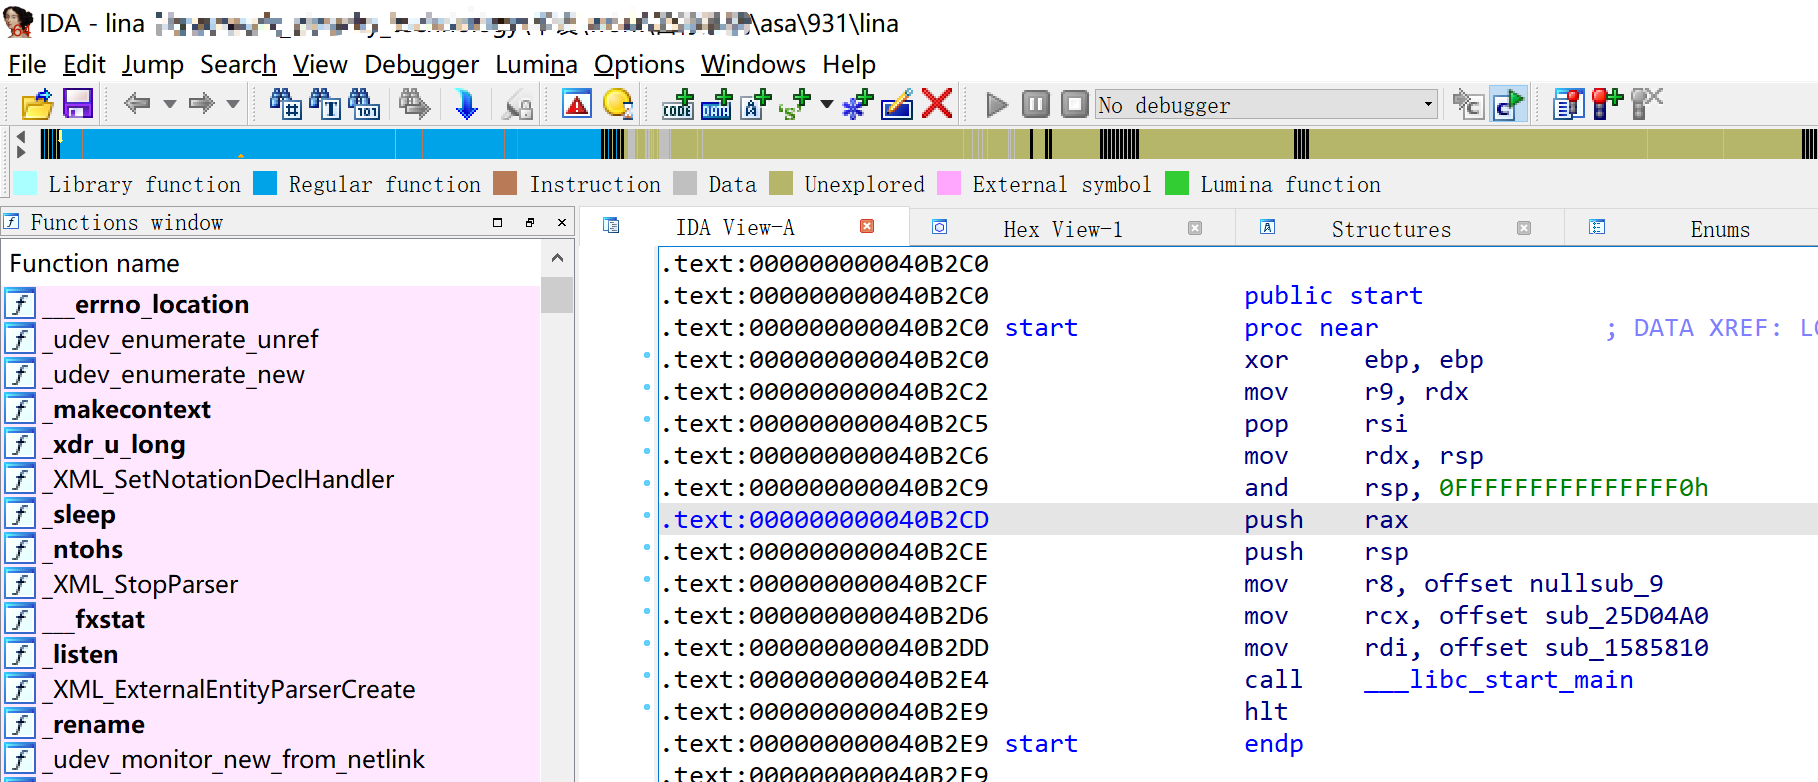Follow the sub_1585810 reference
This screenshot has height=782, width=1818.
click(x=1626, y=648)
